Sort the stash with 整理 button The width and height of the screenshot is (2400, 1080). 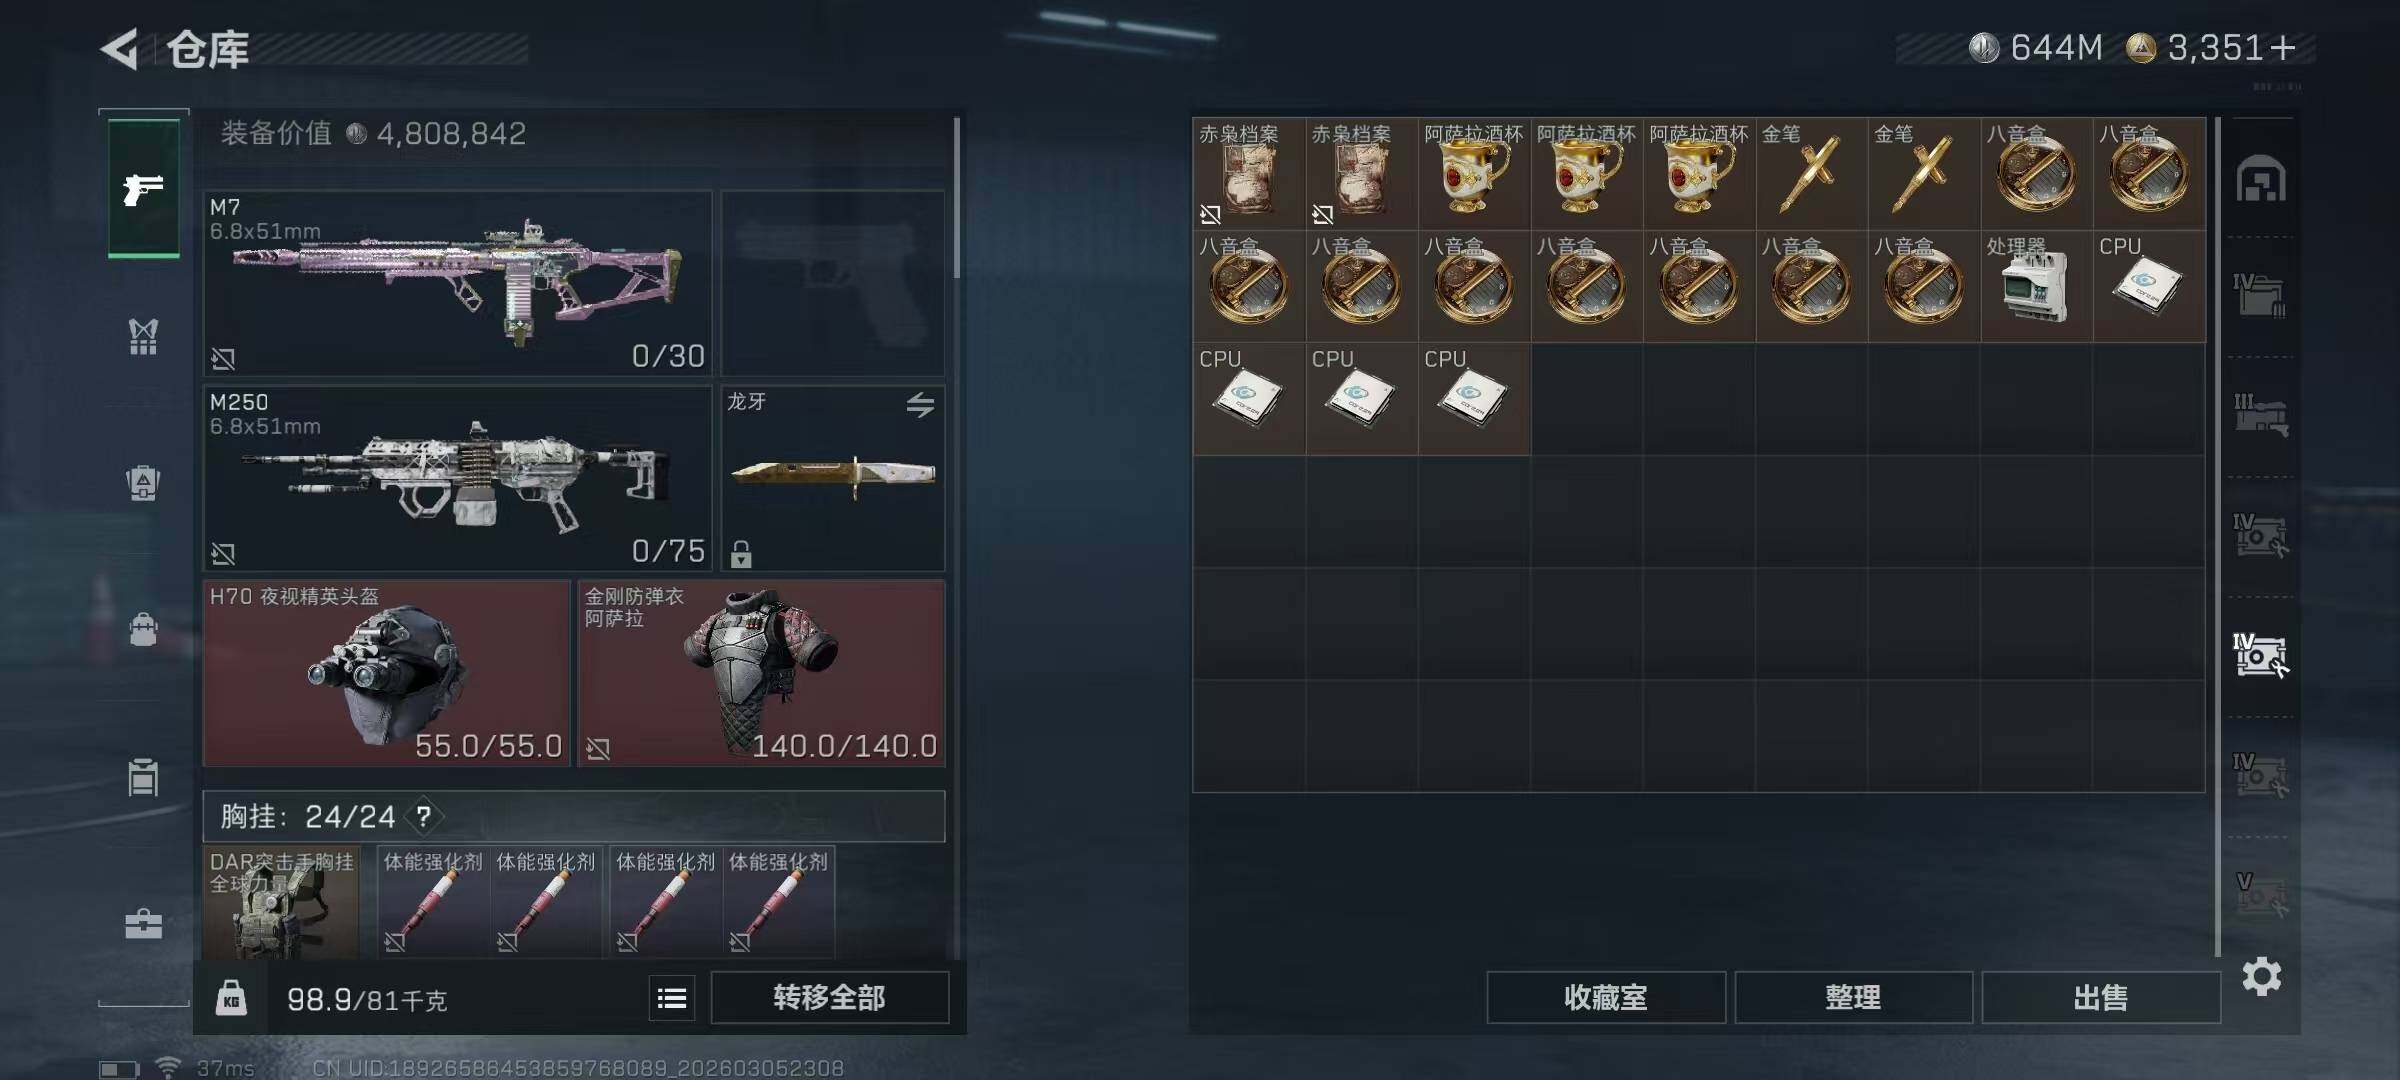click(x=1853, y=997)
